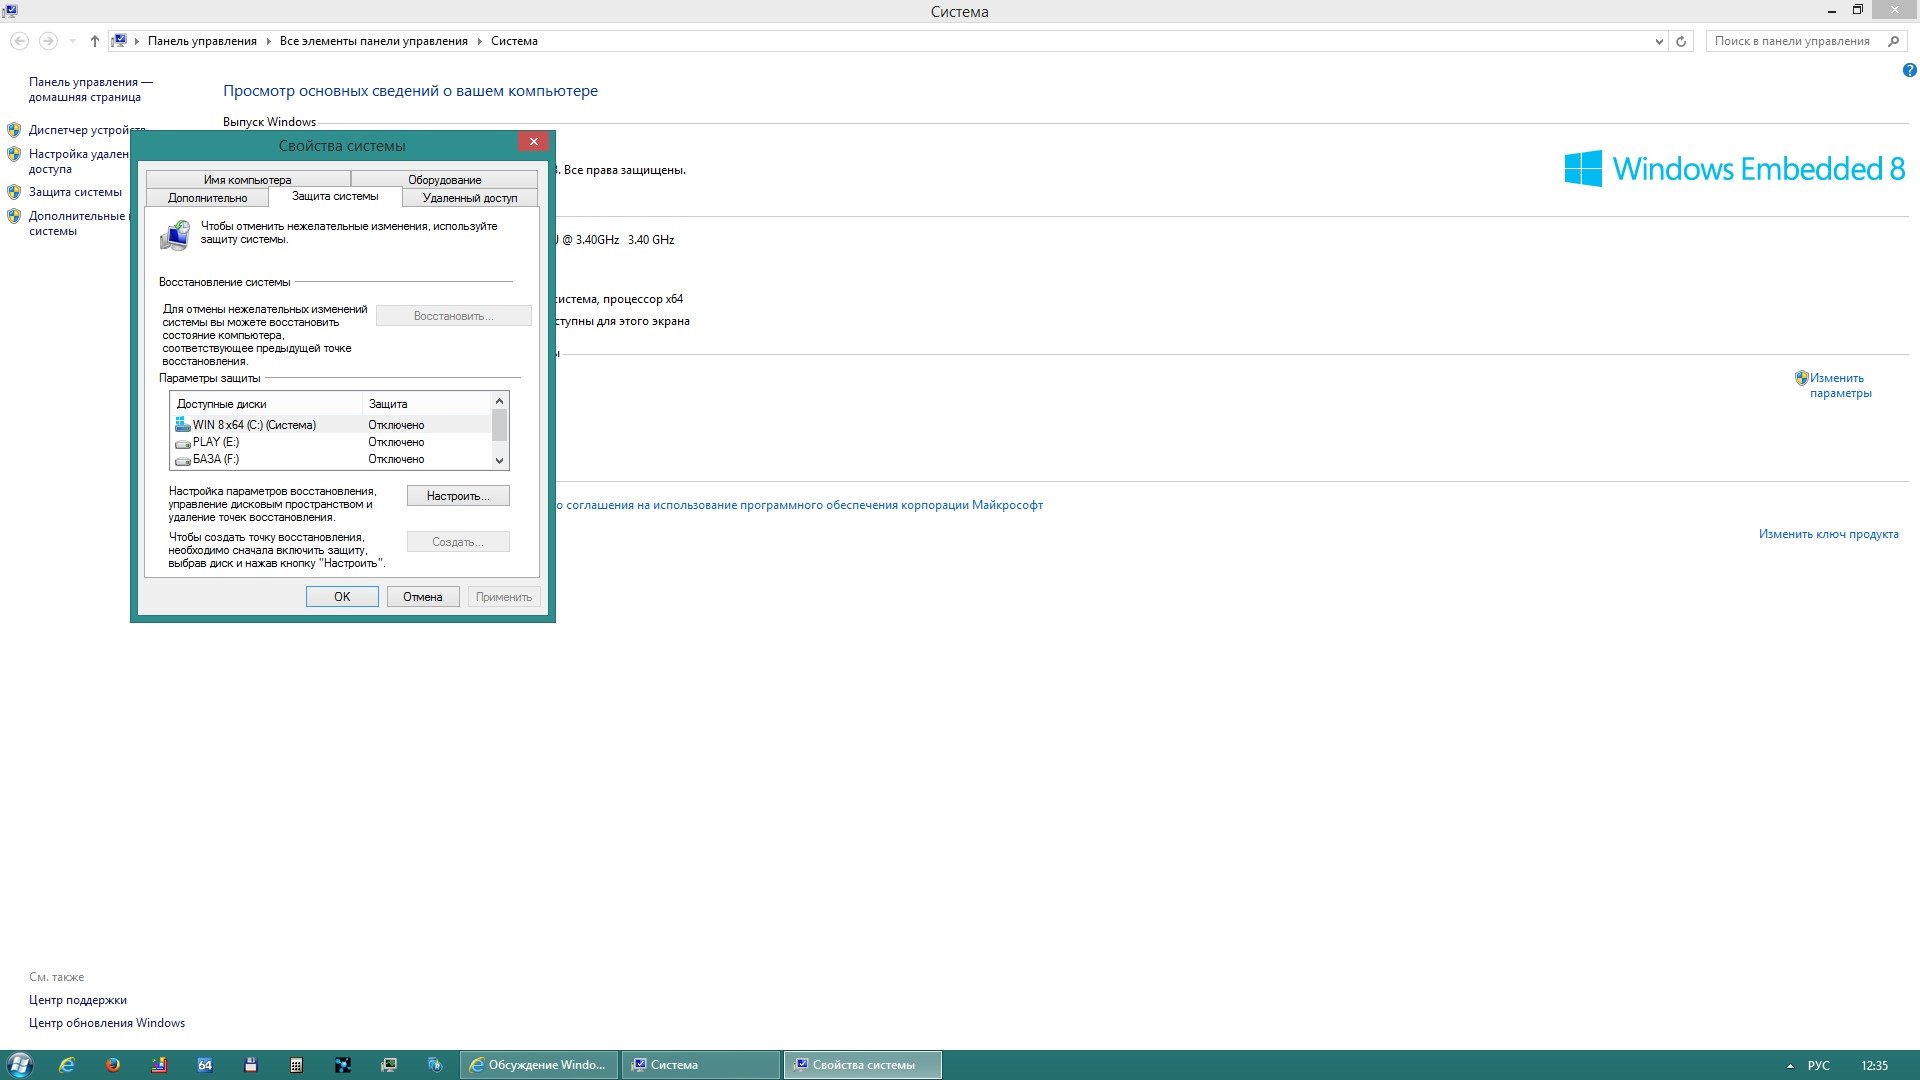The image size is (1920, 1080).
Task: Select 'Панель управления' breadcrumb
Action: pos(202,41)
